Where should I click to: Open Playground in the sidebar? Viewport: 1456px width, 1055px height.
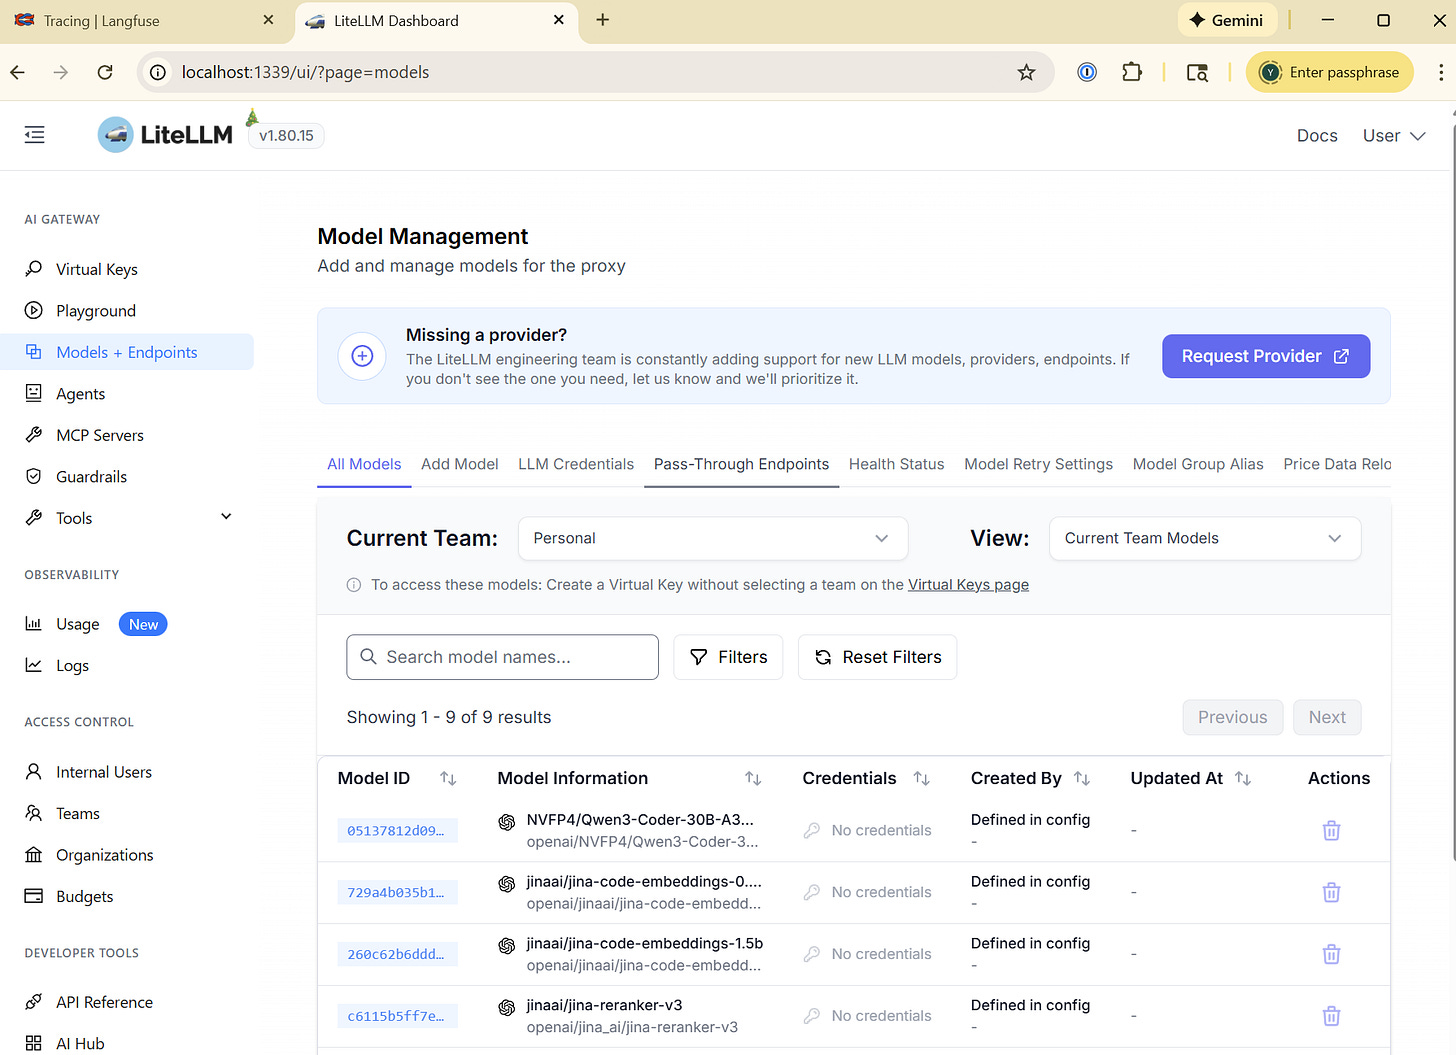(95, 311)
